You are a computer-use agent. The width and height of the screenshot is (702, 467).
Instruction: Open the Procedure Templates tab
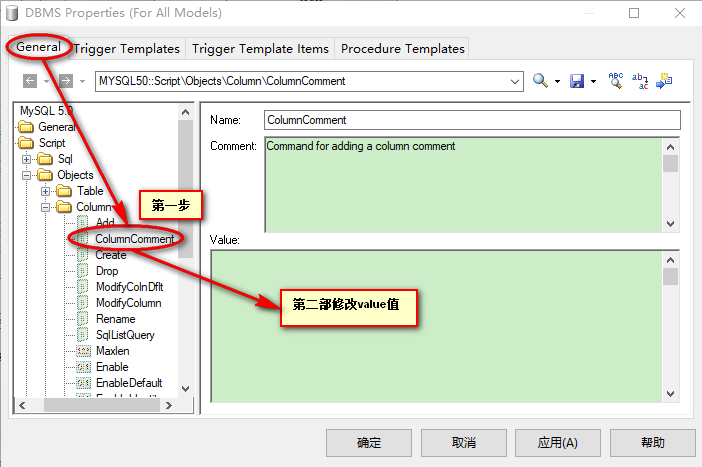402,48
